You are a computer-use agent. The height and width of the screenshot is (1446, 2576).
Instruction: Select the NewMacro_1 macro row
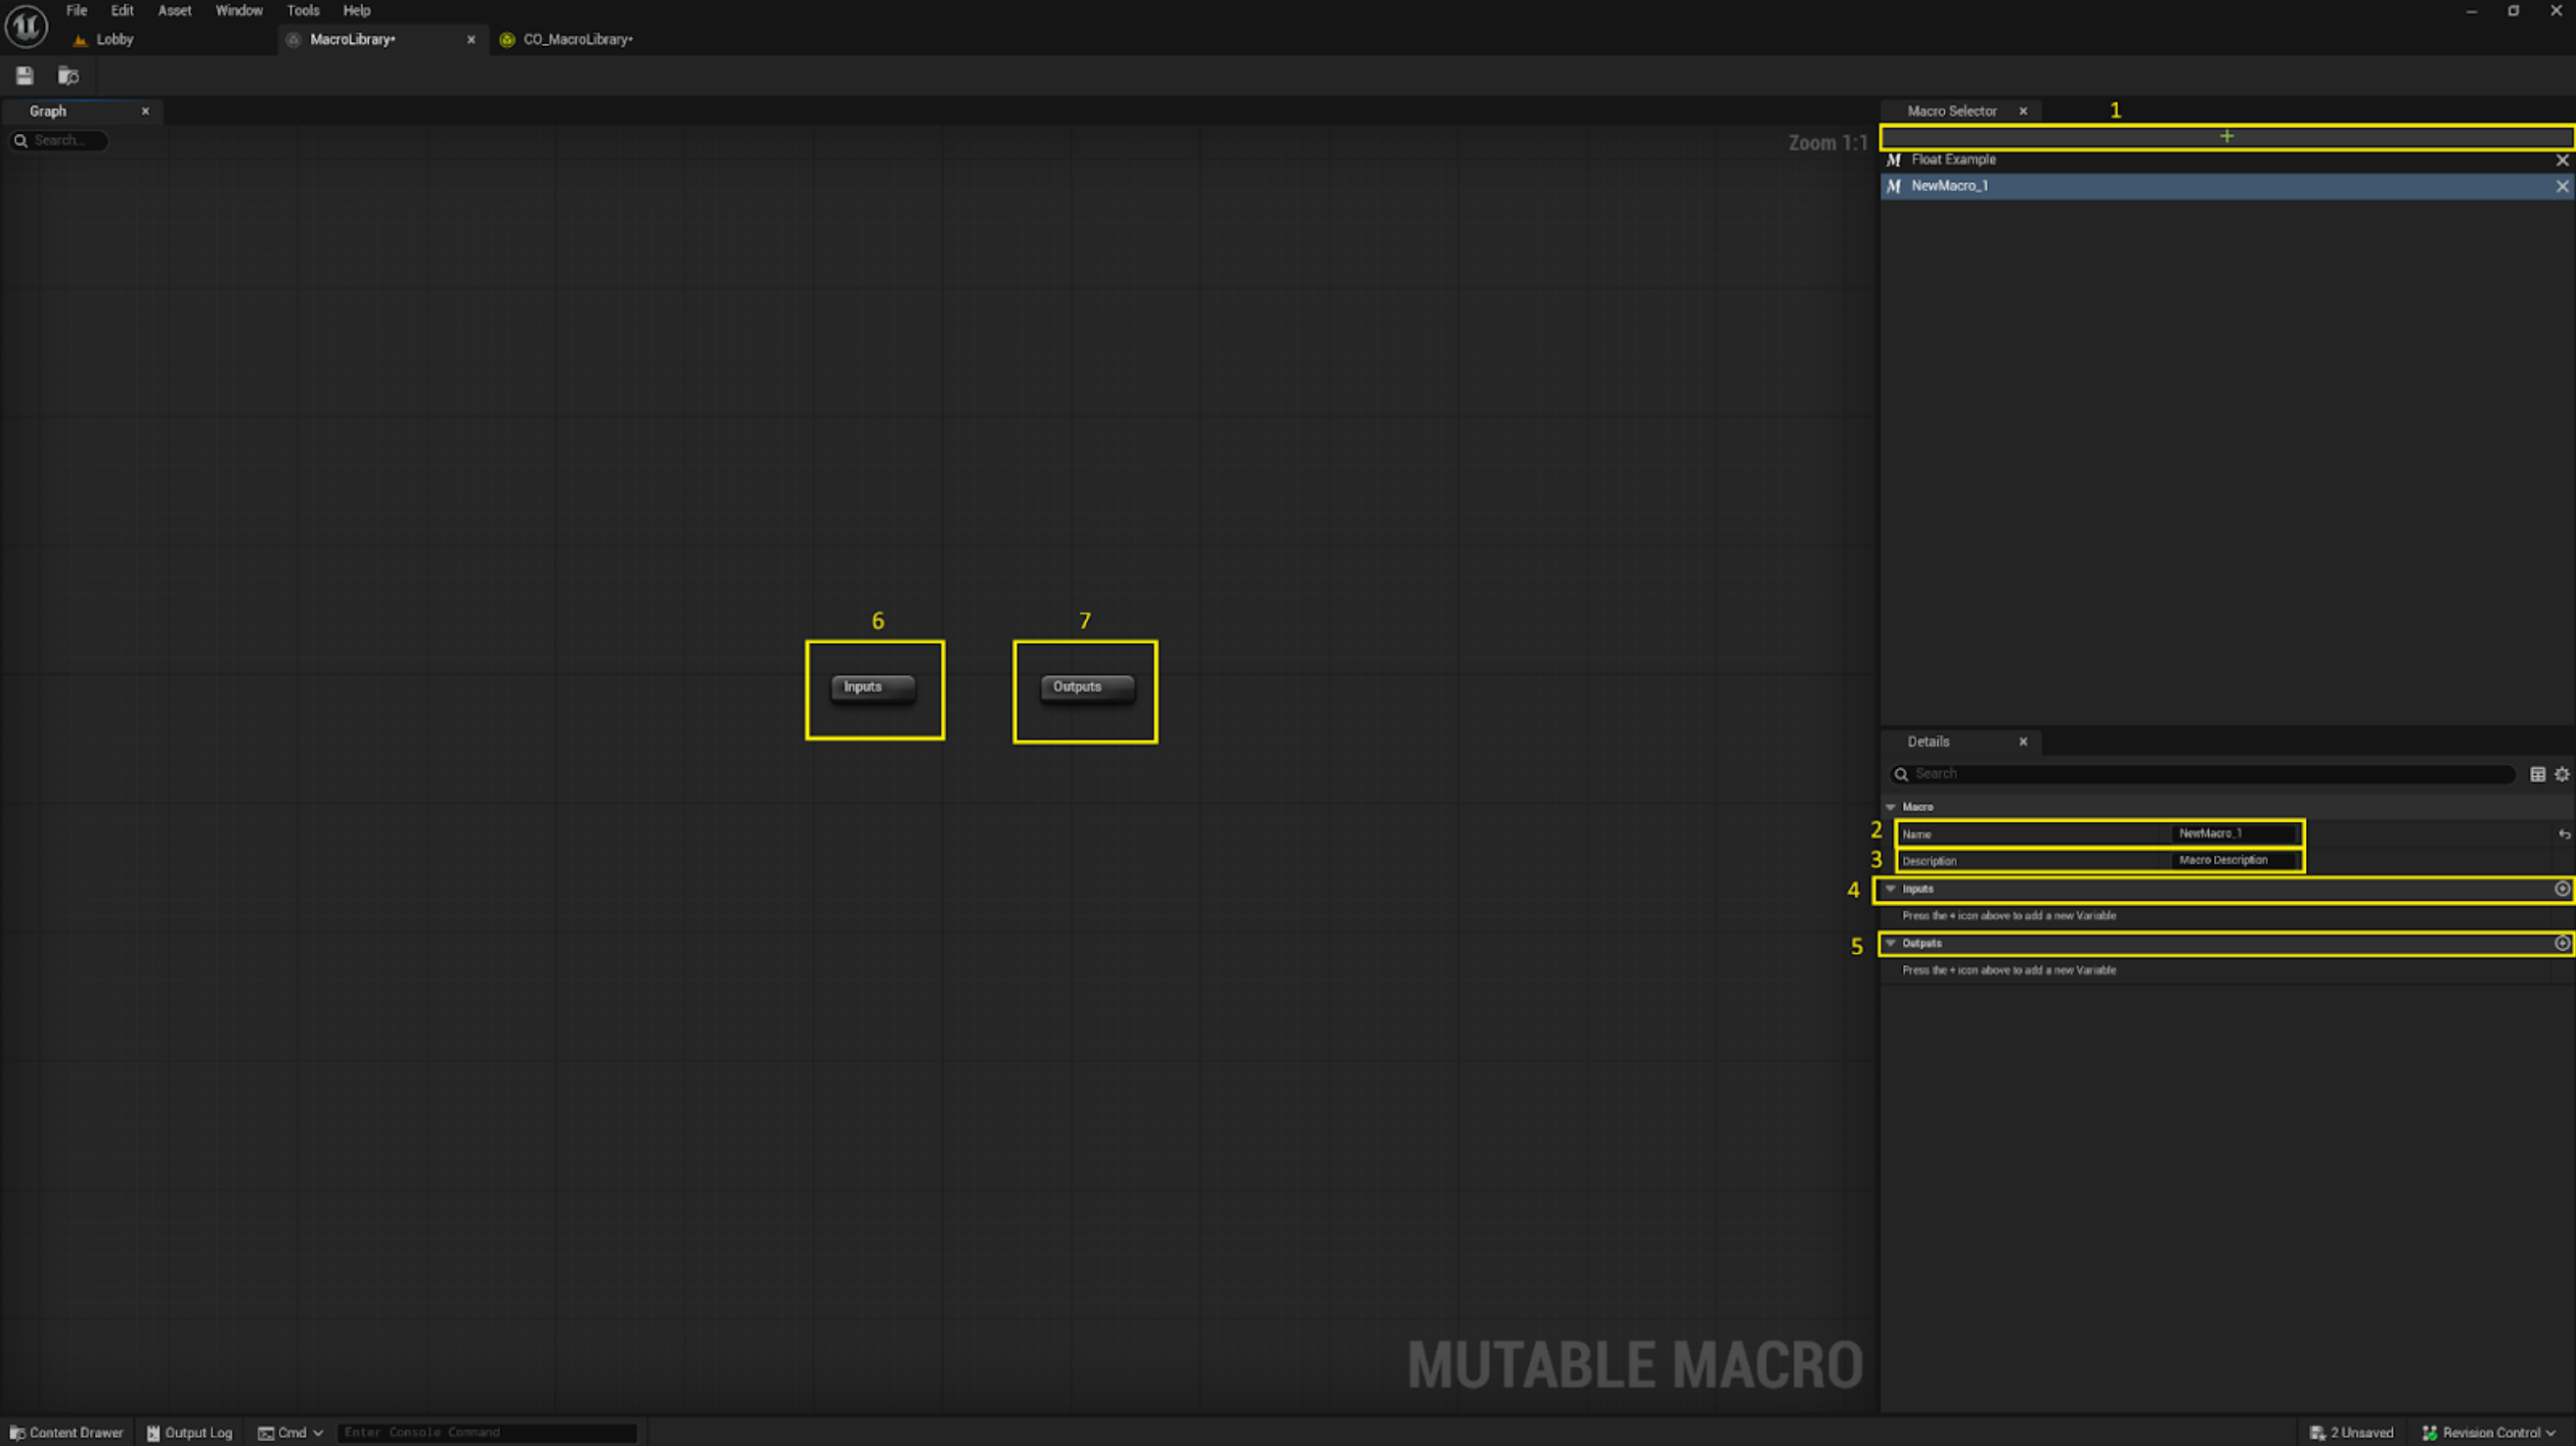[2226, 186]
